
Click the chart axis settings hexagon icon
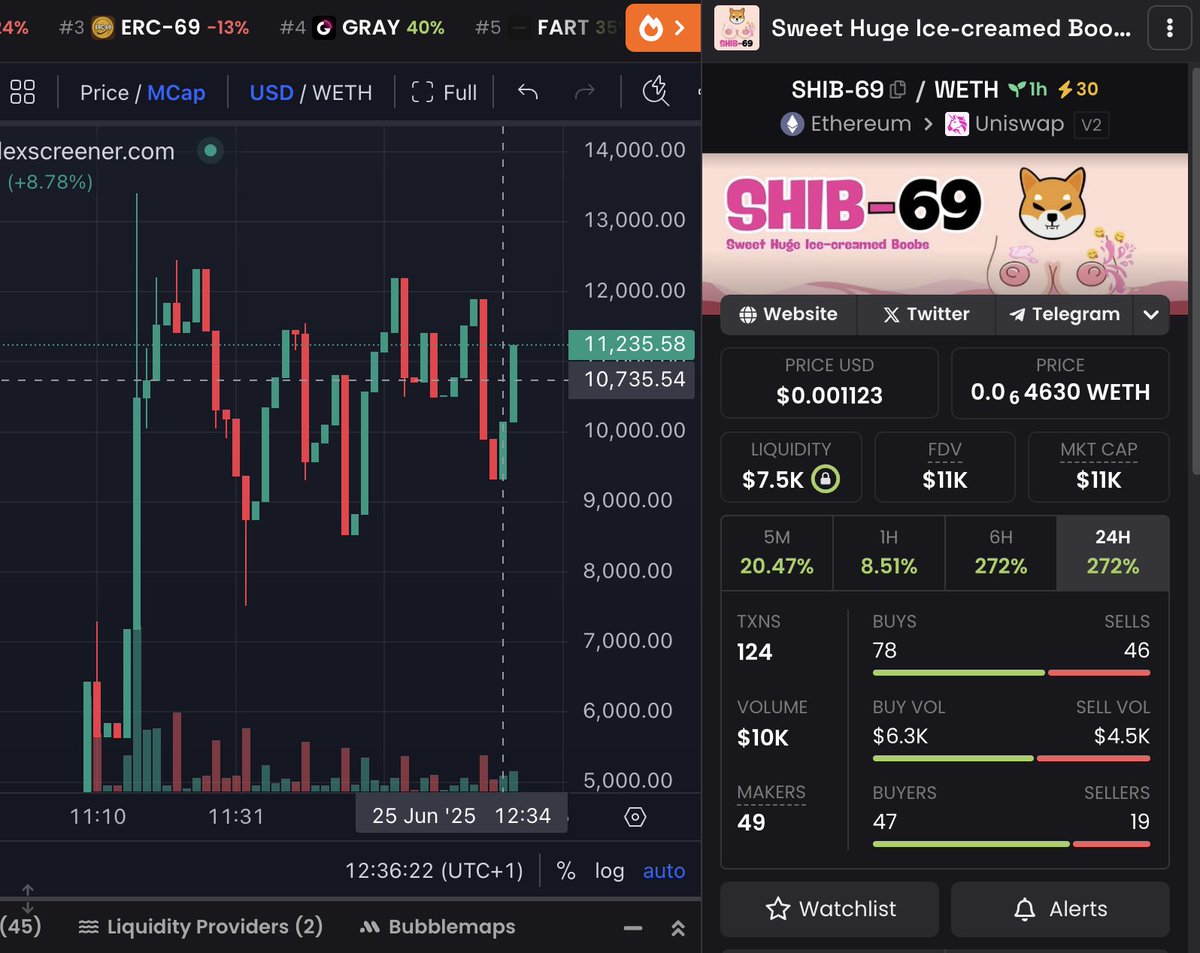(635, 817)
